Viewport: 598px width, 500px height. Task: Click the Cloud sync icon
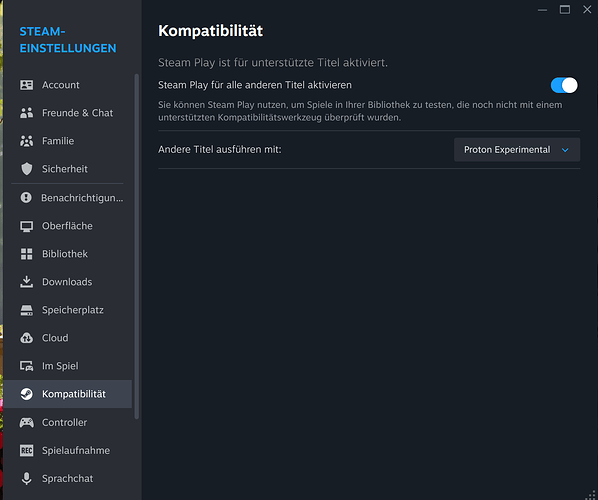tap(26, 338)
